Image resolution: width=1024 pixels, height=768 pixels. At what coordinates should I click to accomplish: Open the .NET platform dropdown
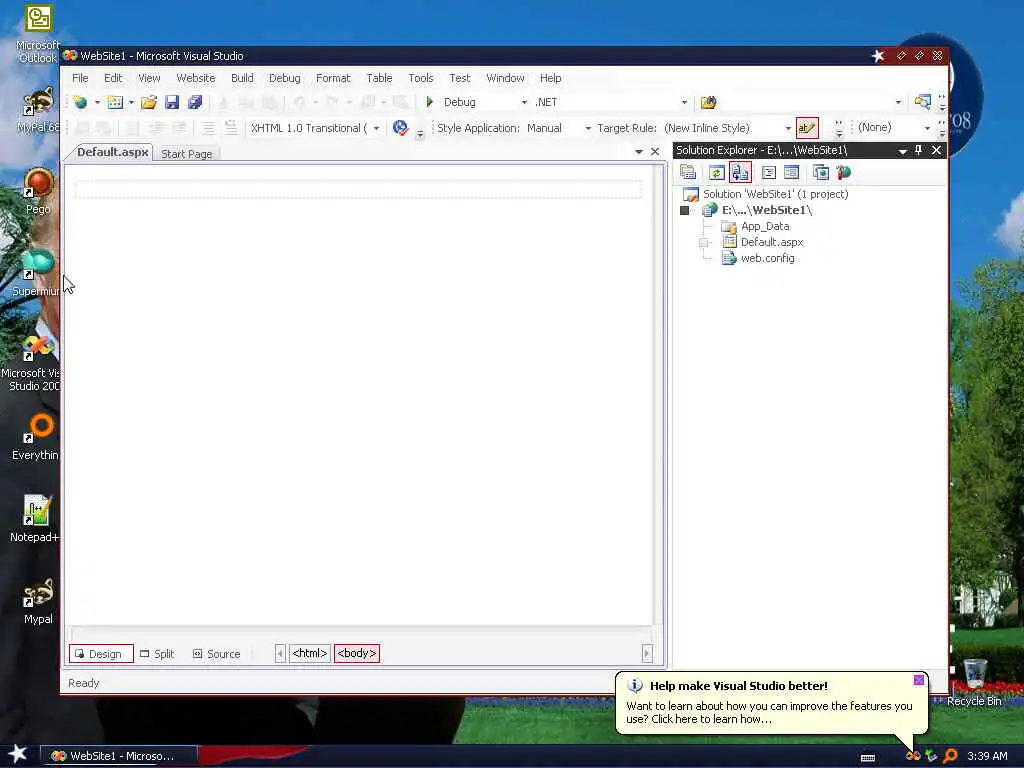pyautogui.click(x=684, y=103)
